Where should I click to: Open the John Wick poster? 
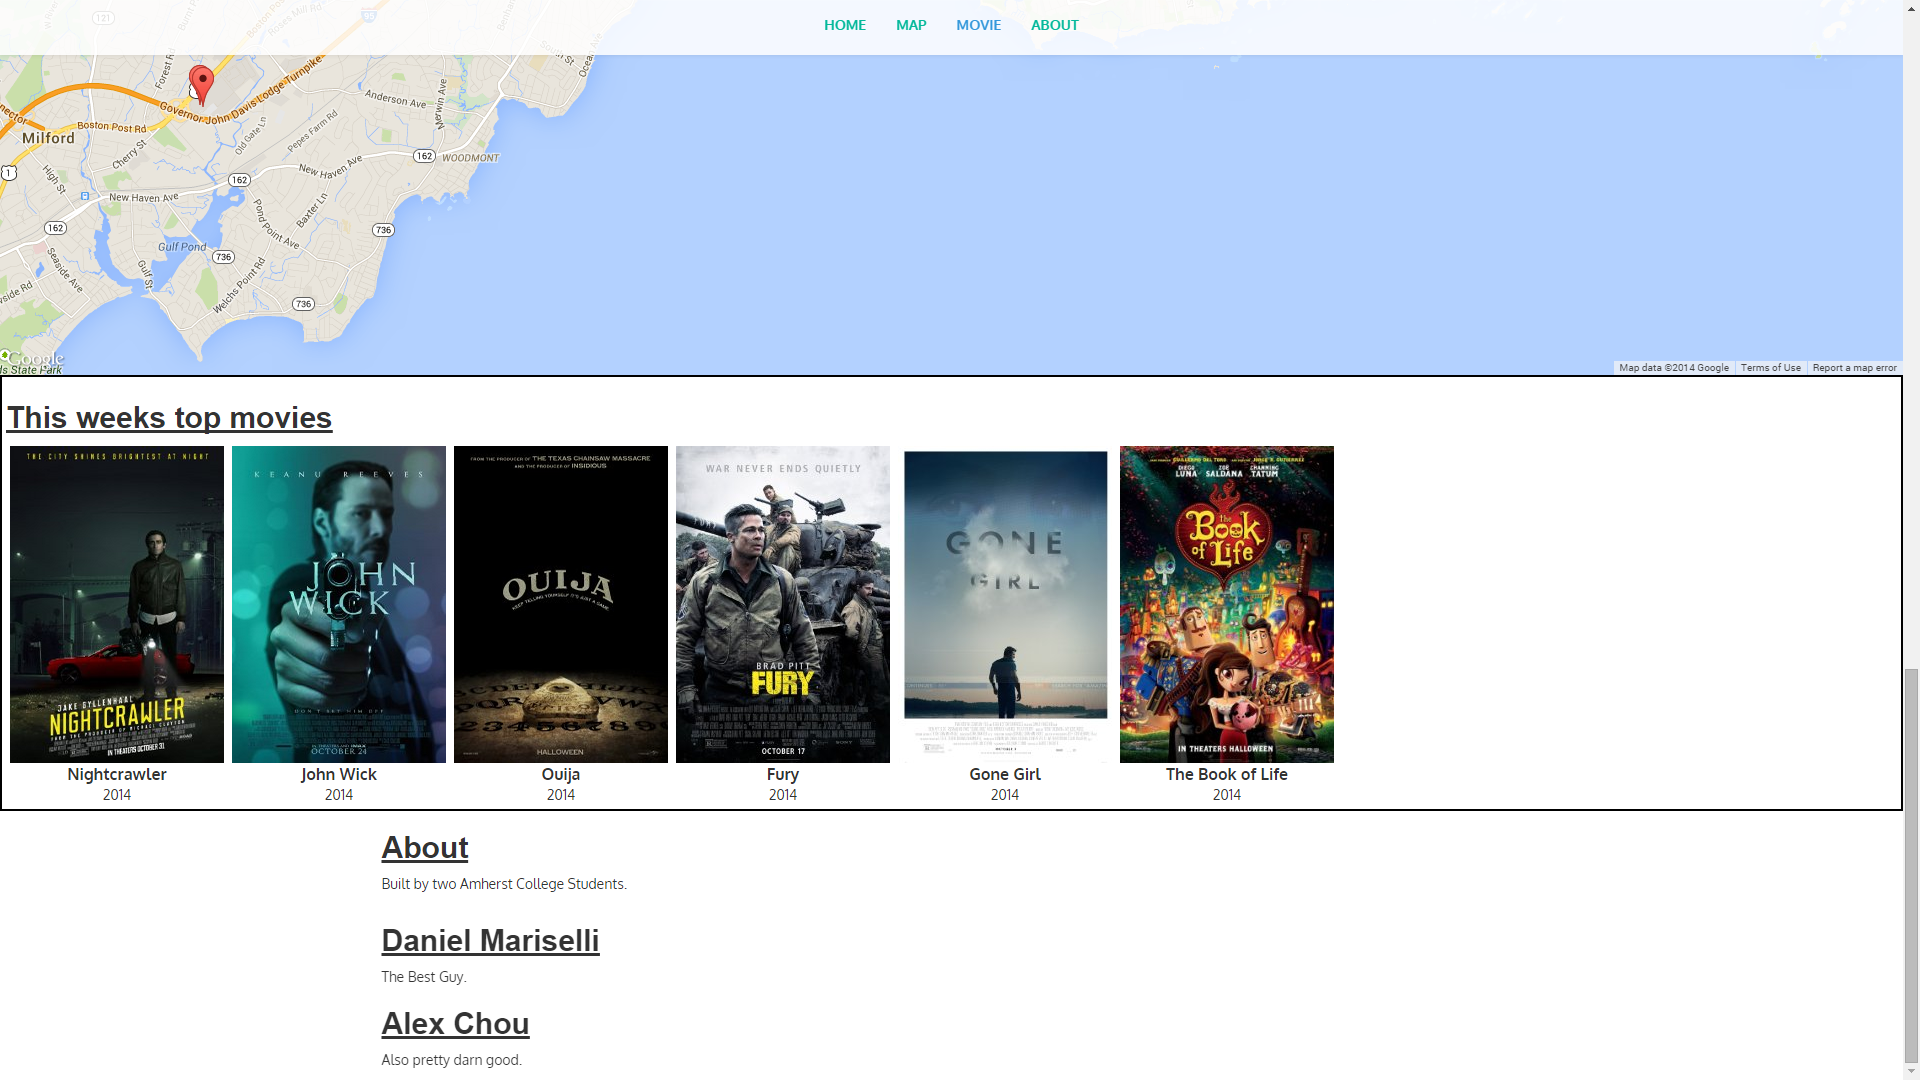339,604
